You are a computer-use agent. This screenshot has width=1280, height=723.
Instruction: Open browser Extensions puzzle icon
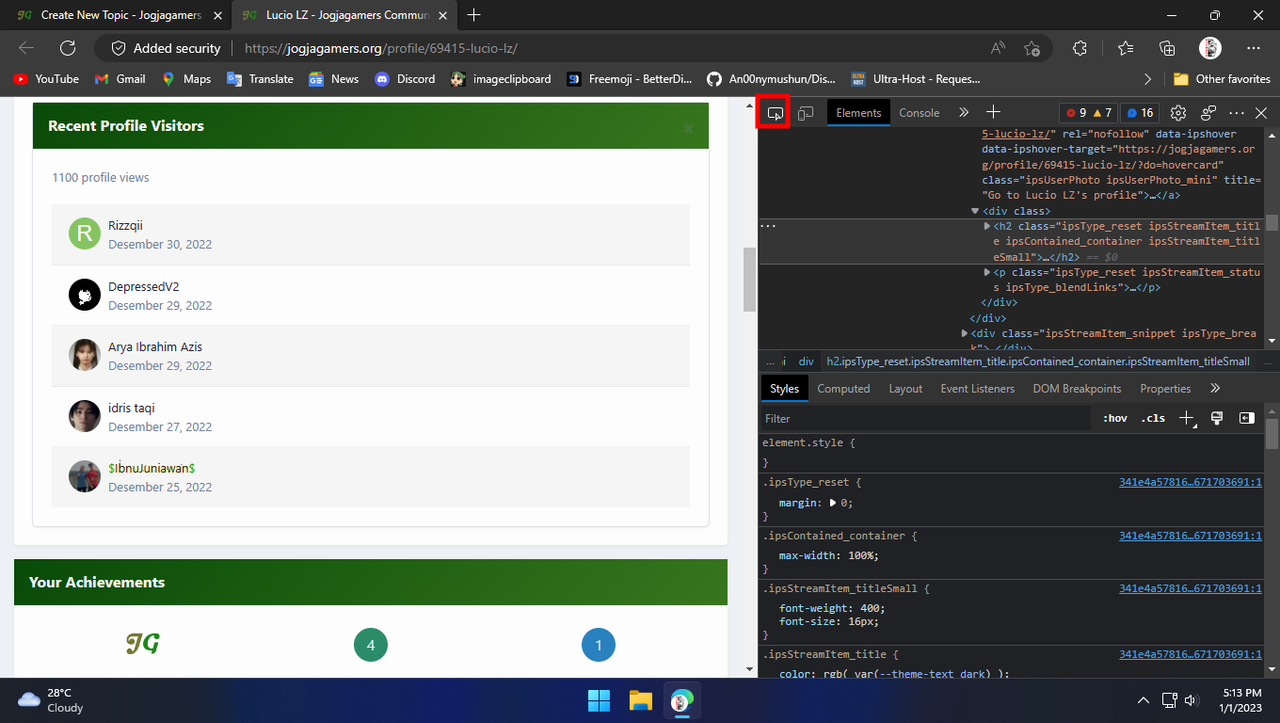1080,48
